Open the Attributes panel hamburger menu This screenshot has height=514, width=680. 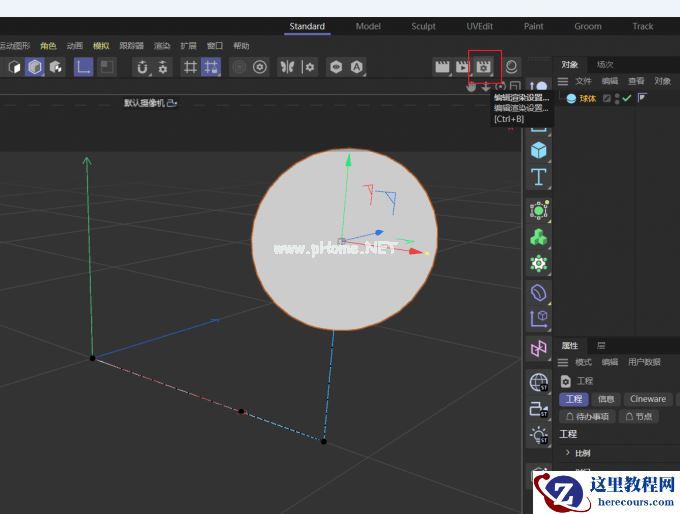[563, 362]
